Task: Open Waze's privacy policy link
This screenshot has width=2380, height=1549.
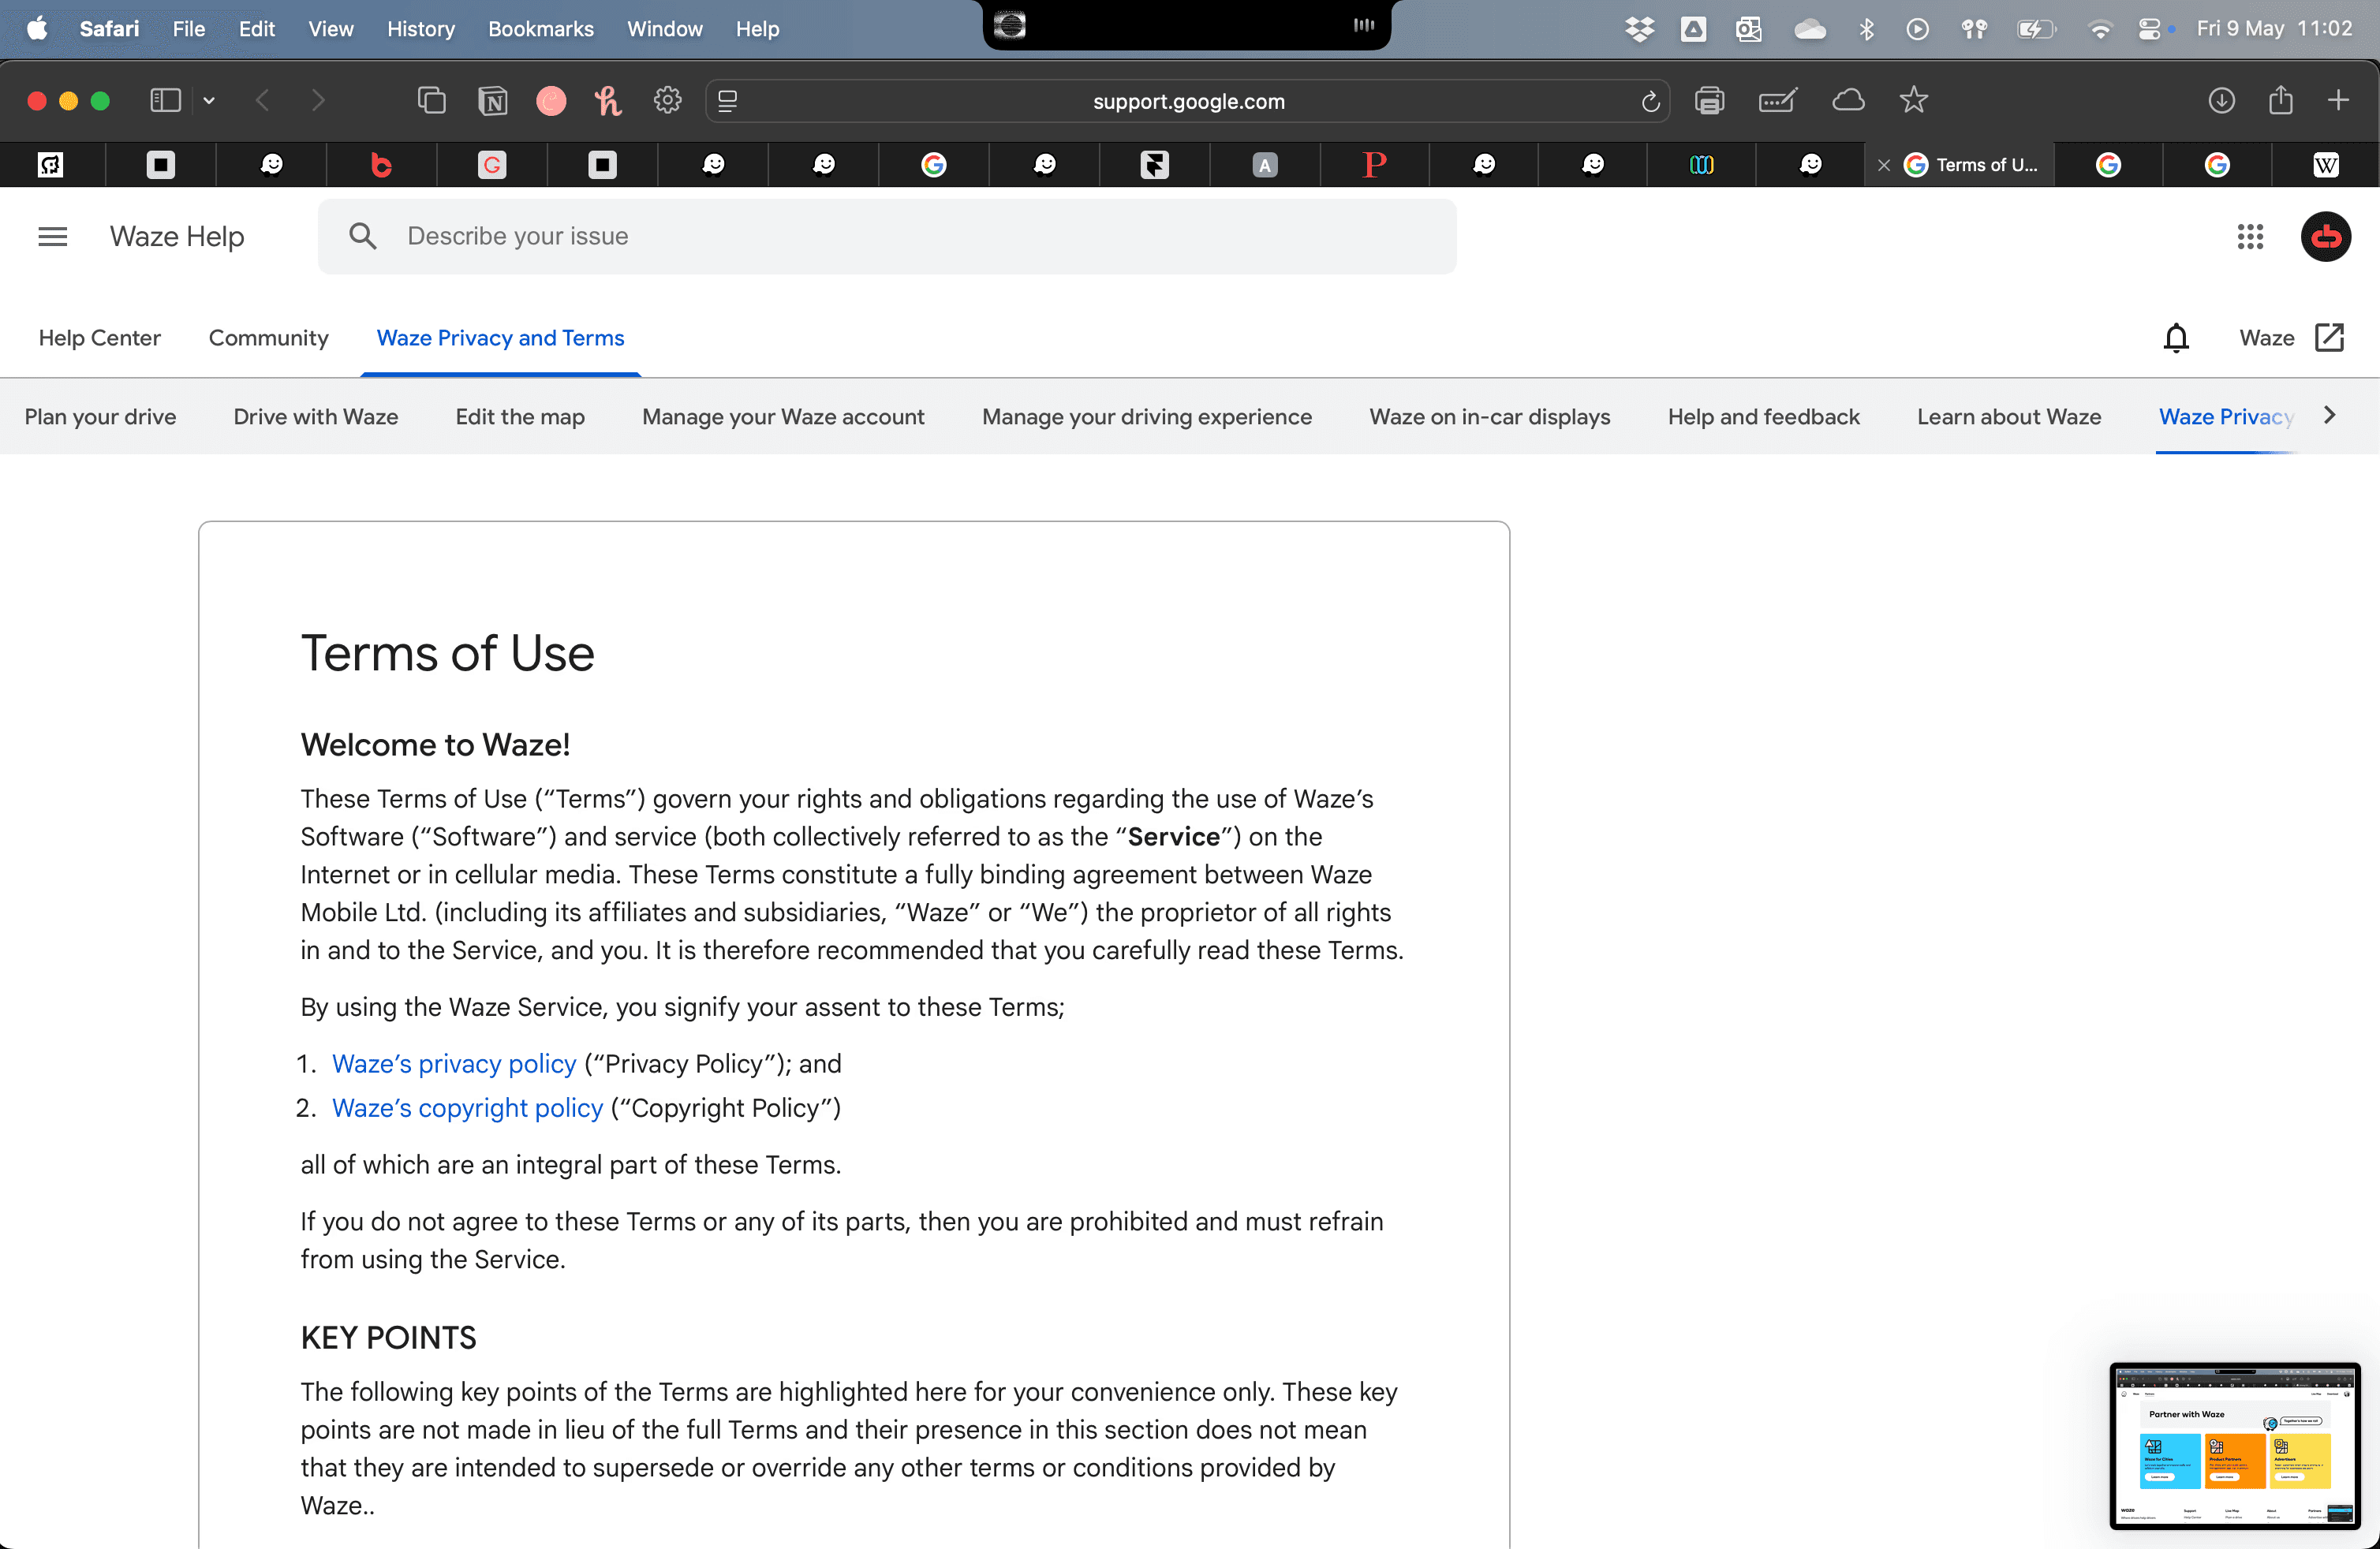Action: coord(454,1063)
